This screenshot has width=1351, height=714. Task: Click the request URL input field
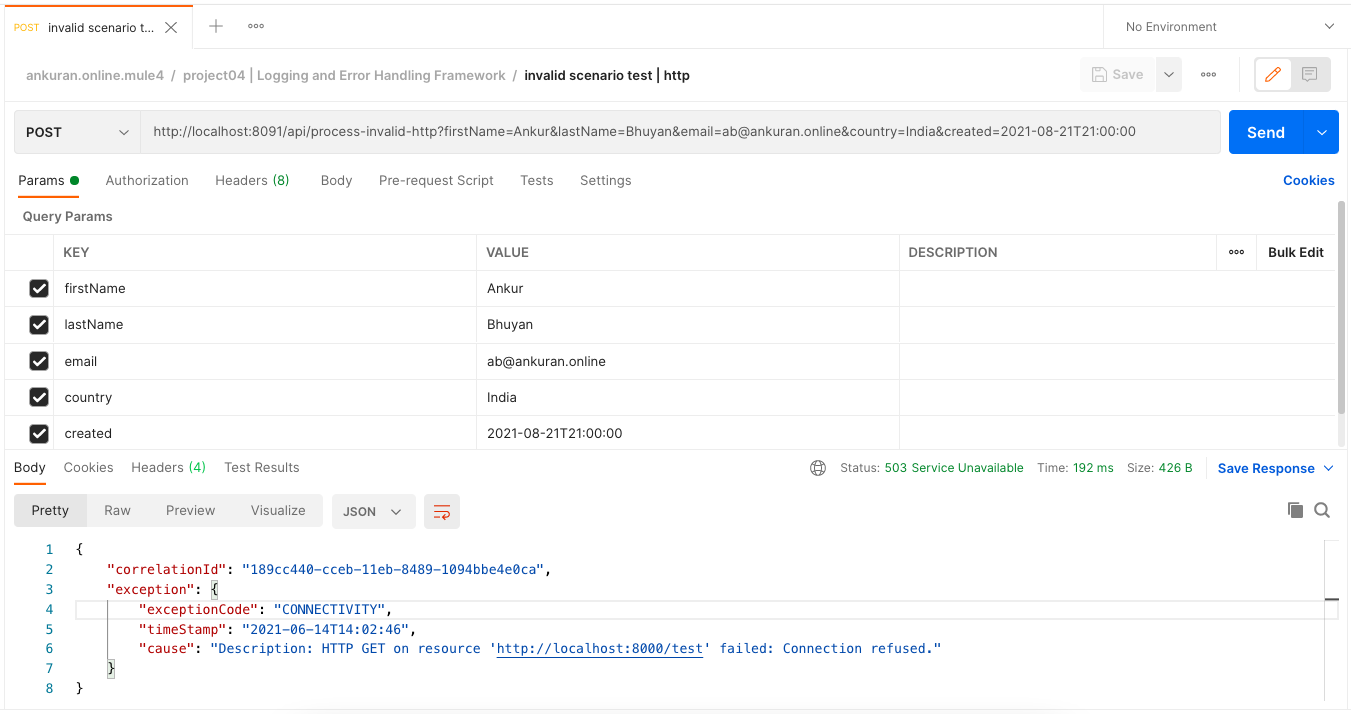(x=680, y=132)
